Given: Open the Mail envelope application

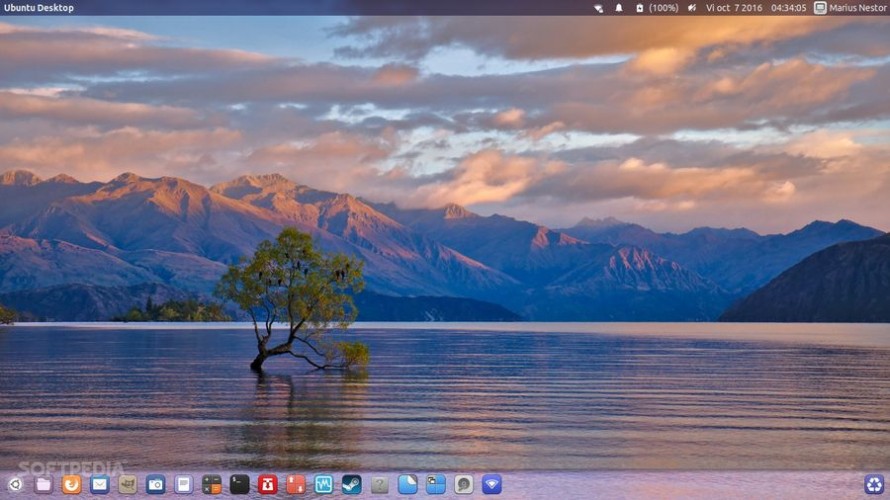Looking at the screenshot, I should (x=99, y=485).
